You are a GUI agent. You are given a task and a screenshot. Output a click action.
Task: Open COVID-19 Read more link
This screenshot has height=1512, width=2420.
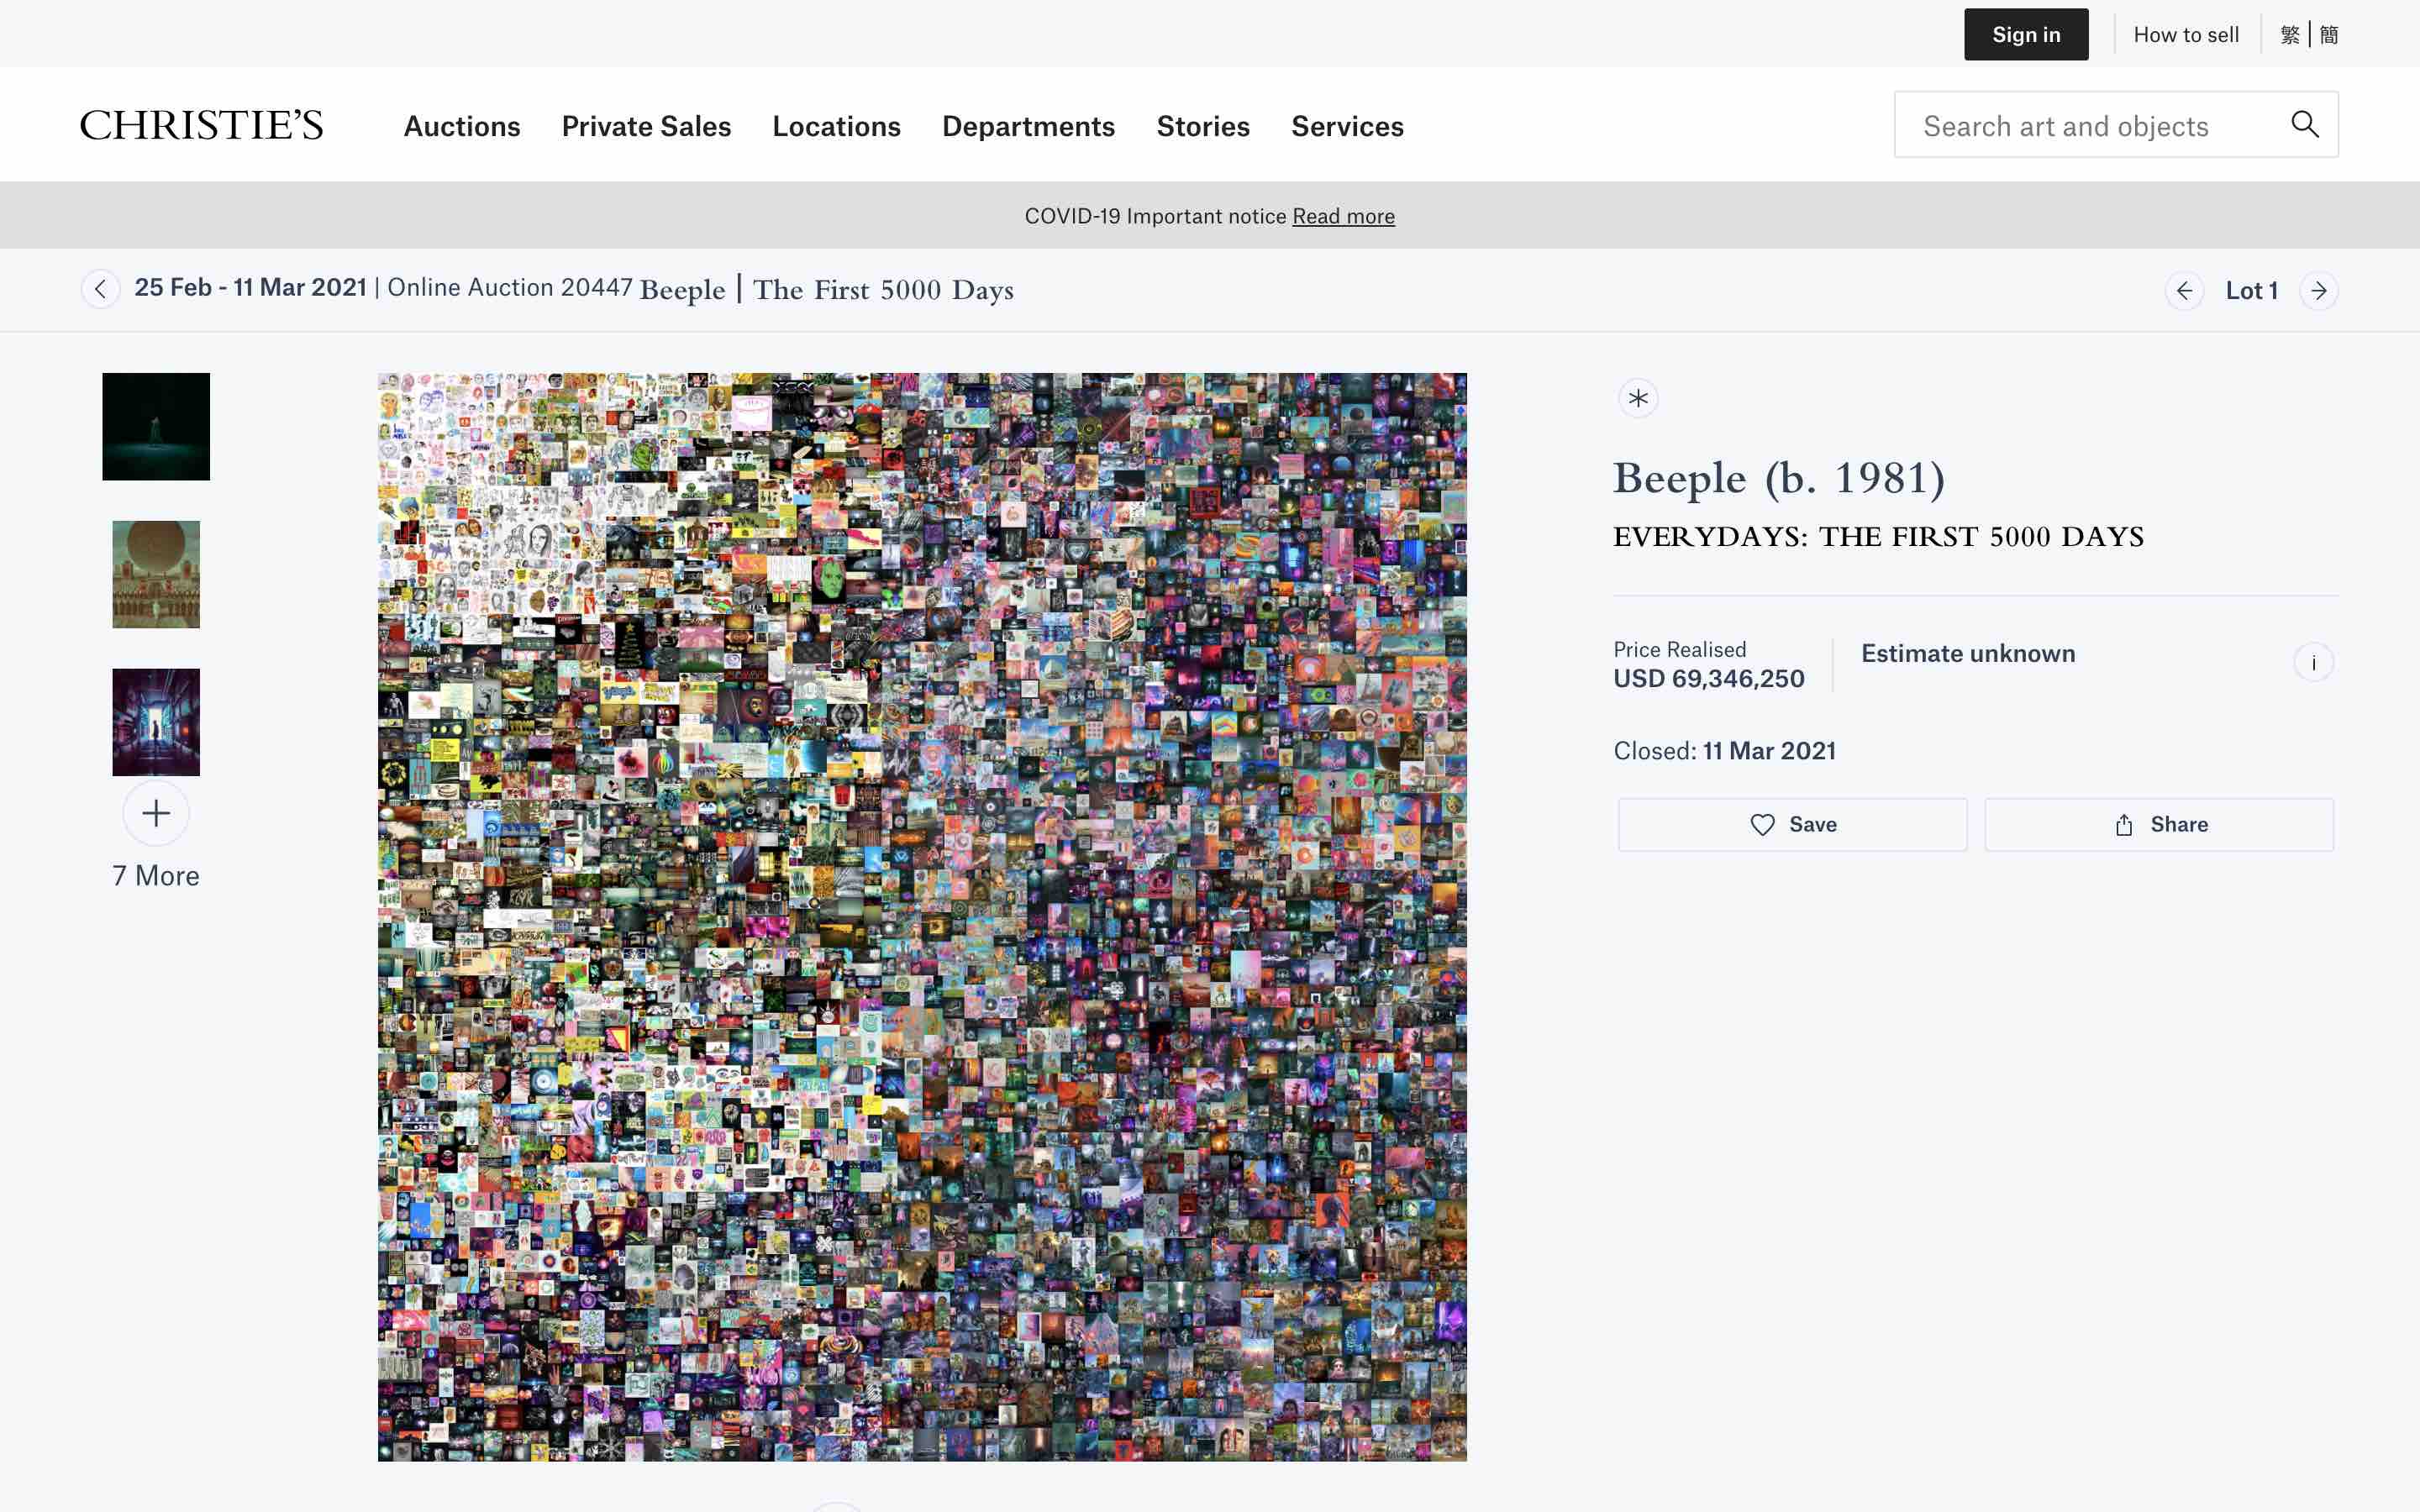tap(1343, 216)
